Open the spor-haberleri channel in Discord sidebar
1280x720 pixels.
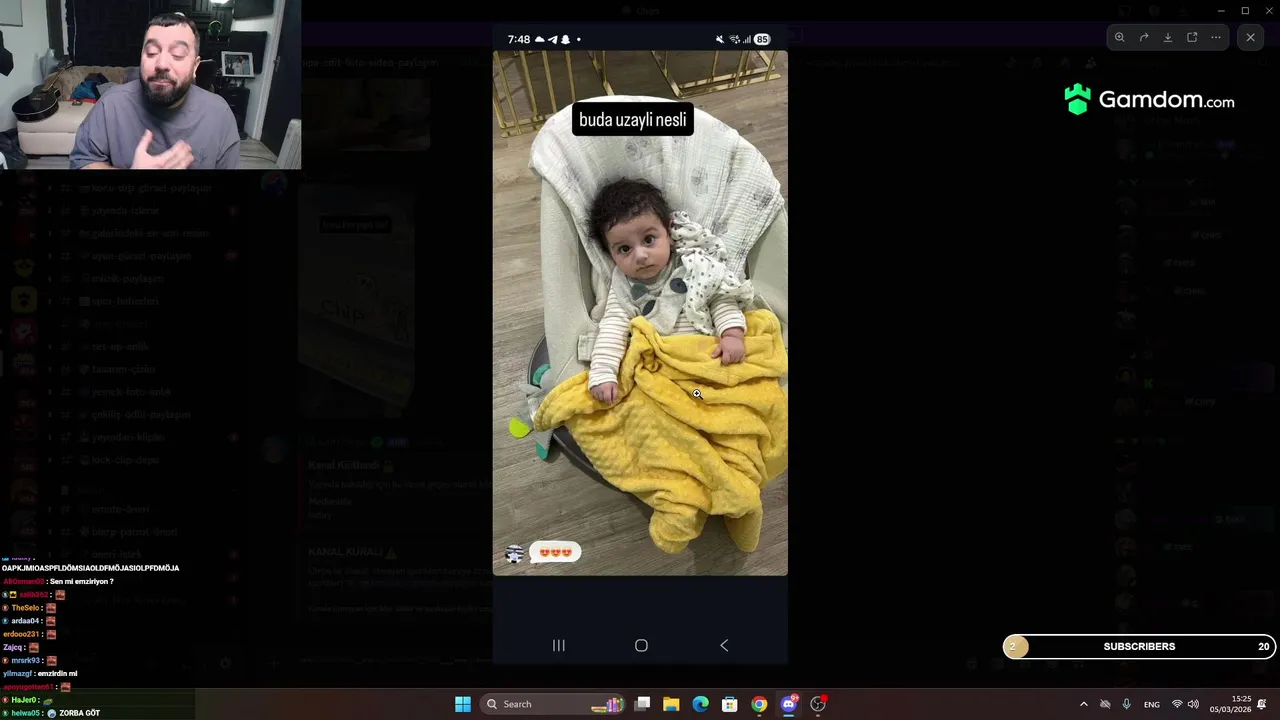pyautogui.click(x=125, y=301)
